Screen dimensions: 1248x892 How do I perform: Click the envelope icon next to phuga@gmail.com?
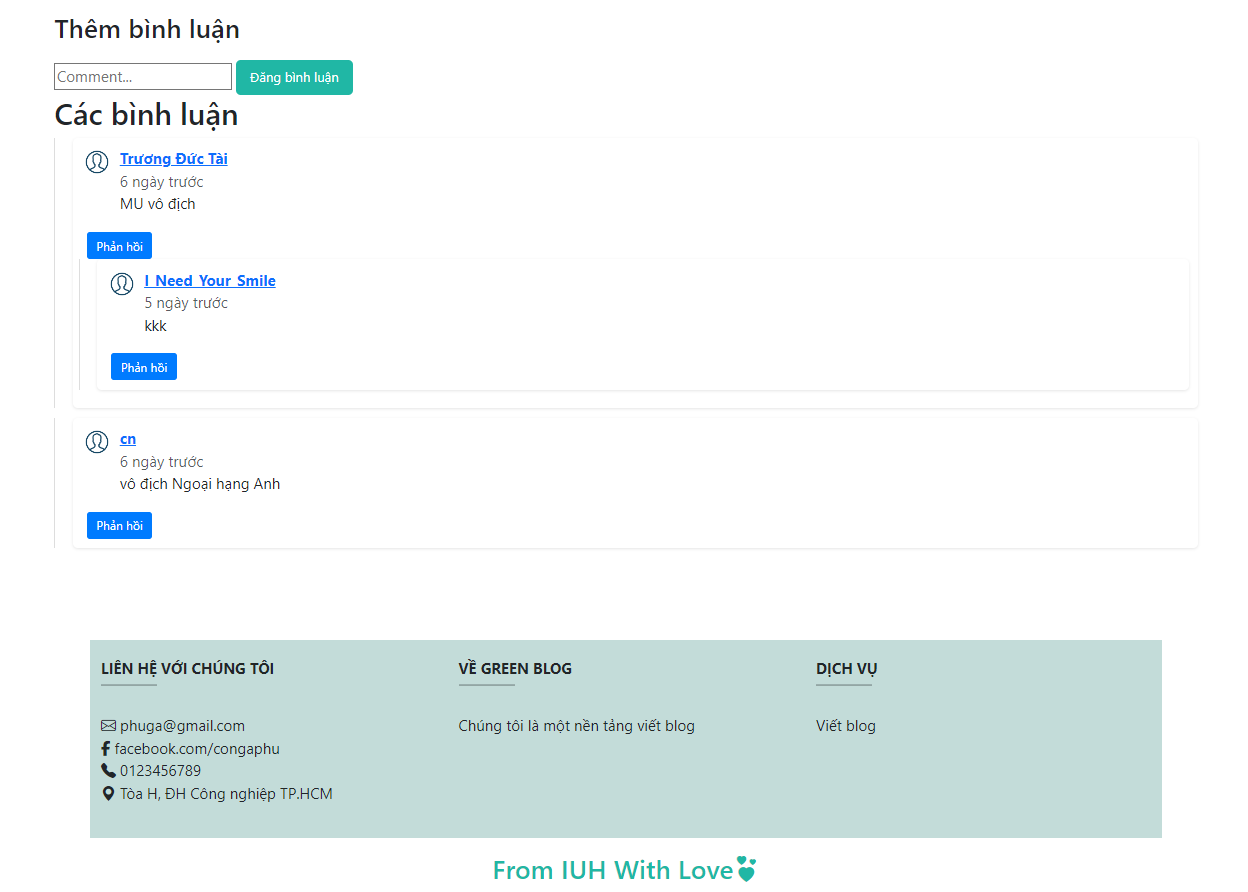(108, 726)
